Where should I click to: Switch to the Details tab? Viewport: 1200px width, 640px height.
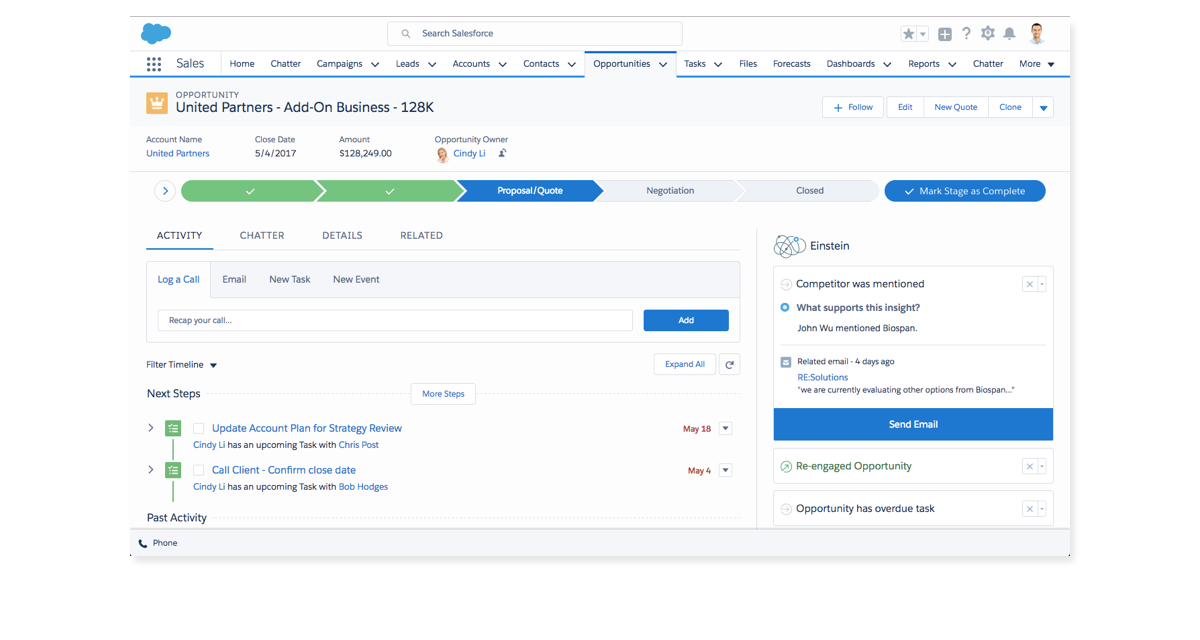click(342, 236)
